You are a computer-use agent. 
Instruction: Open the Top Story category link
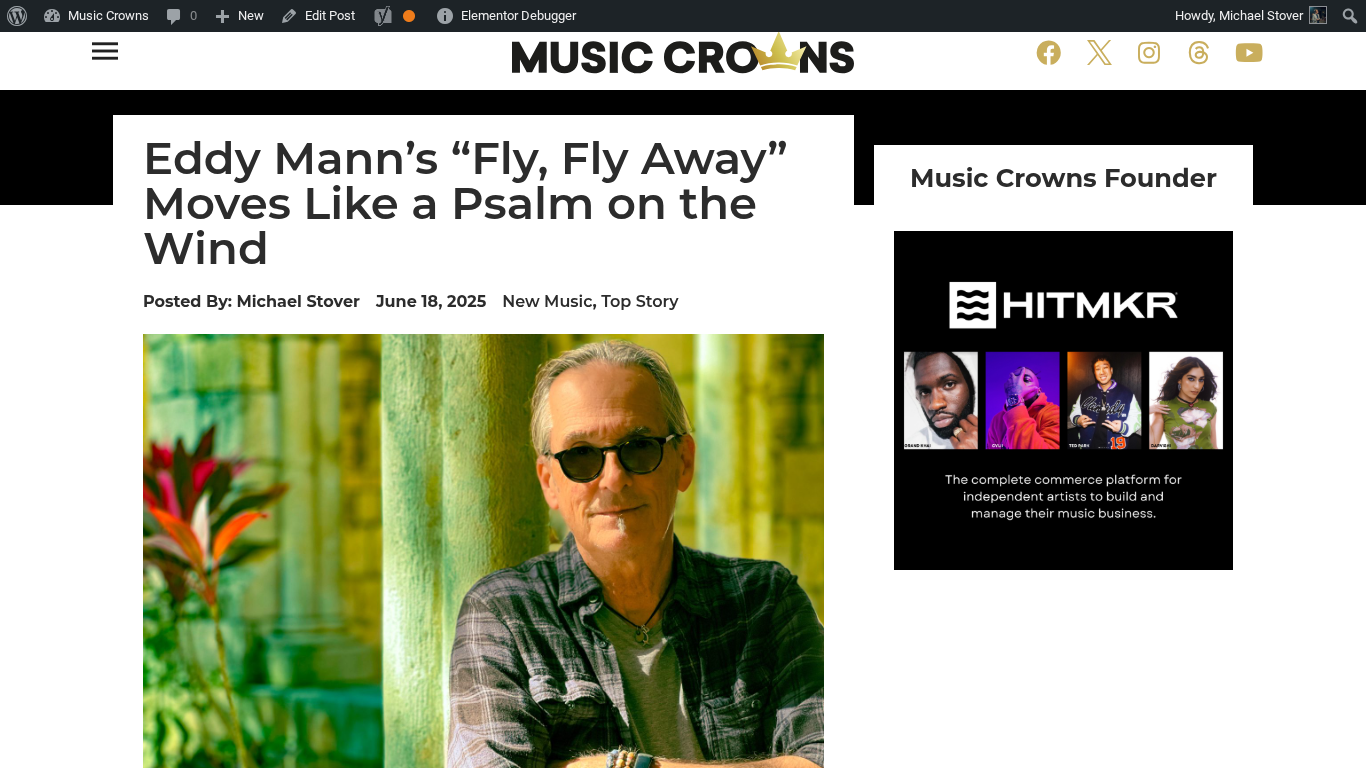(x=640, y=301)
